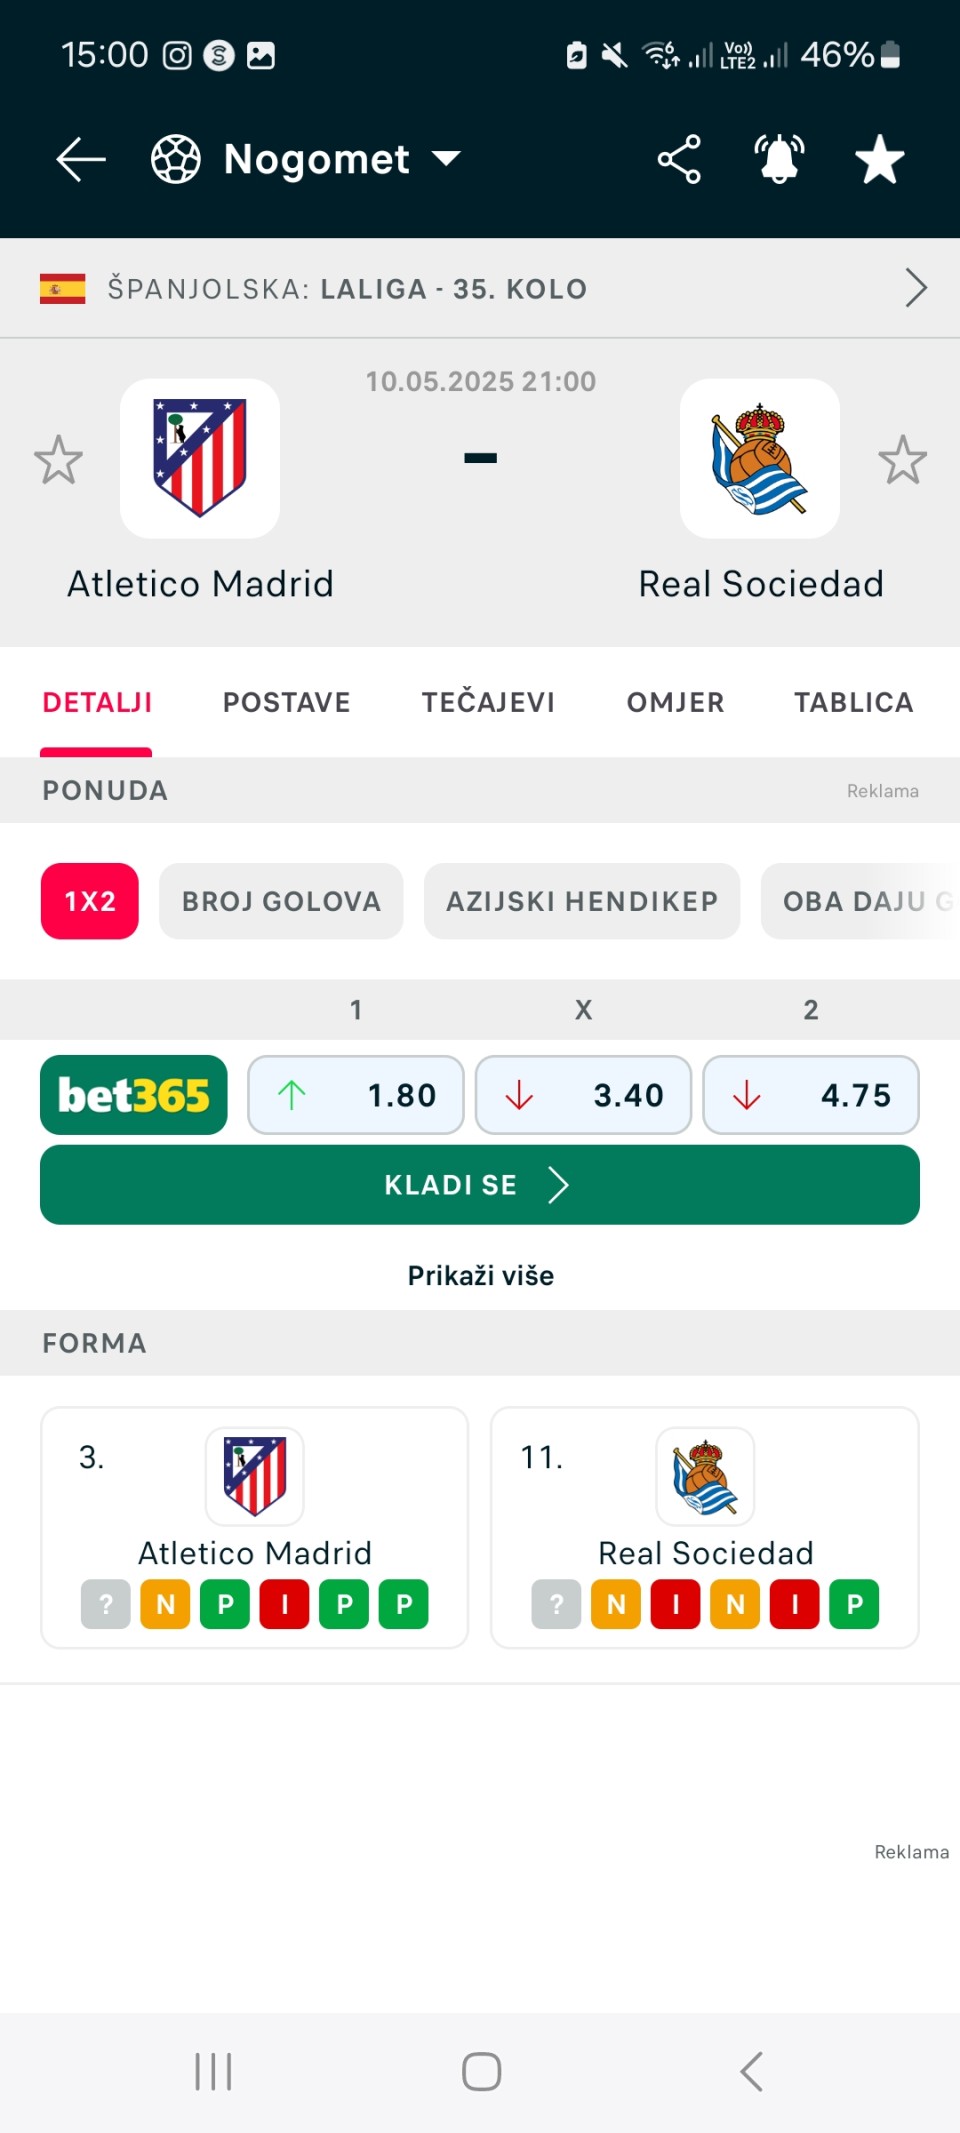Viewport: 960px width, 2133px height.
Task: Tap the Real Sociedad crest at top
Action: tap(760, 458)
